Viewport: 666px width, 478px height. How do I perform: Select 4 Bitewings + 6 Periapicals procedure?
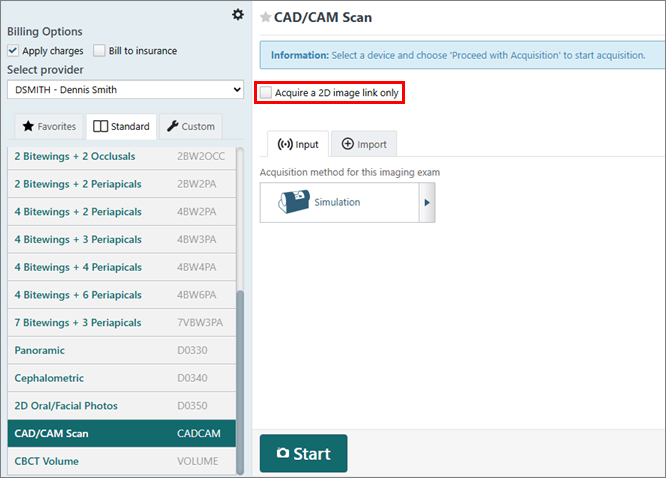(x=121, y=295)
